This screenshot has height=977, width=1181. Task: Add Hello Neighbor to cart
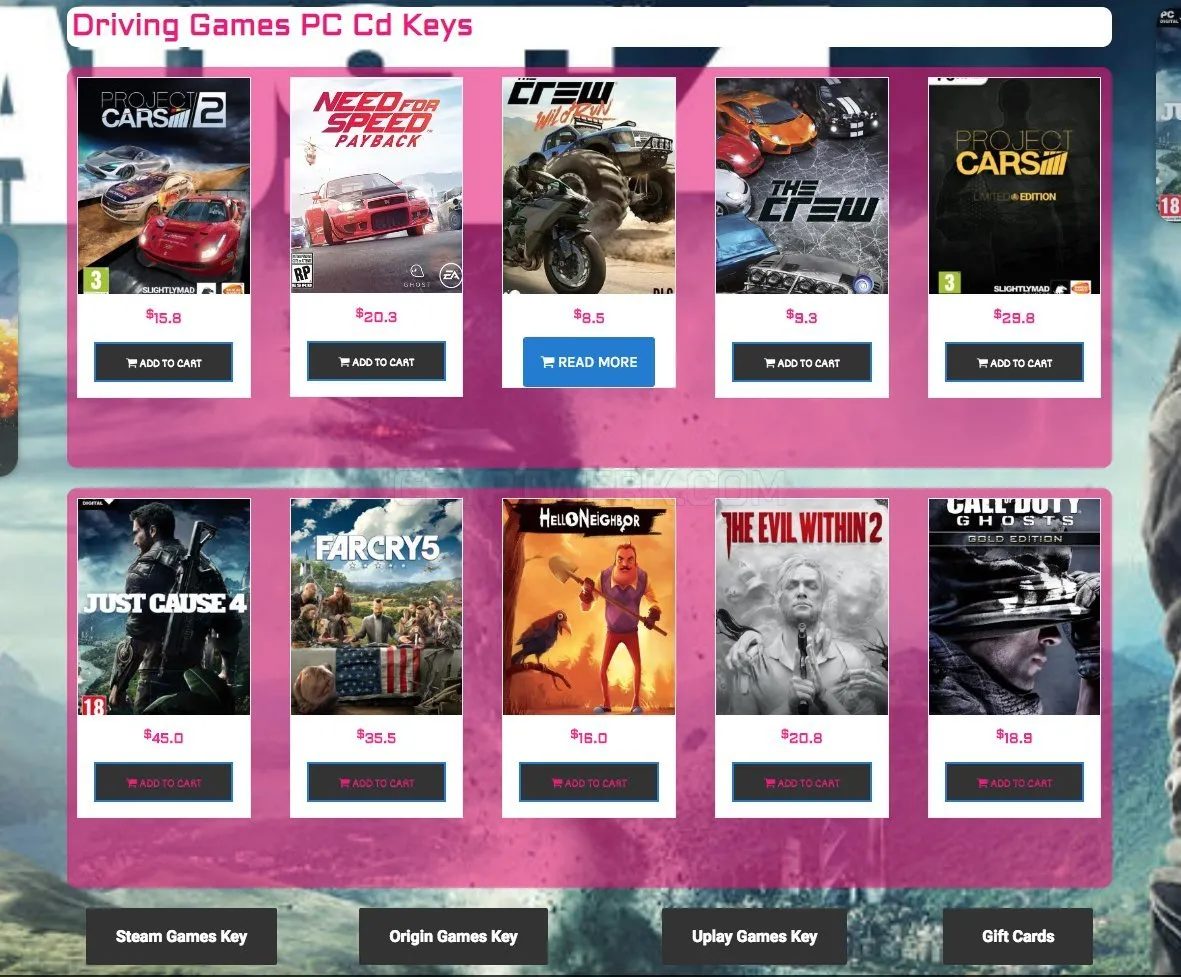click(x=588, y=782)
